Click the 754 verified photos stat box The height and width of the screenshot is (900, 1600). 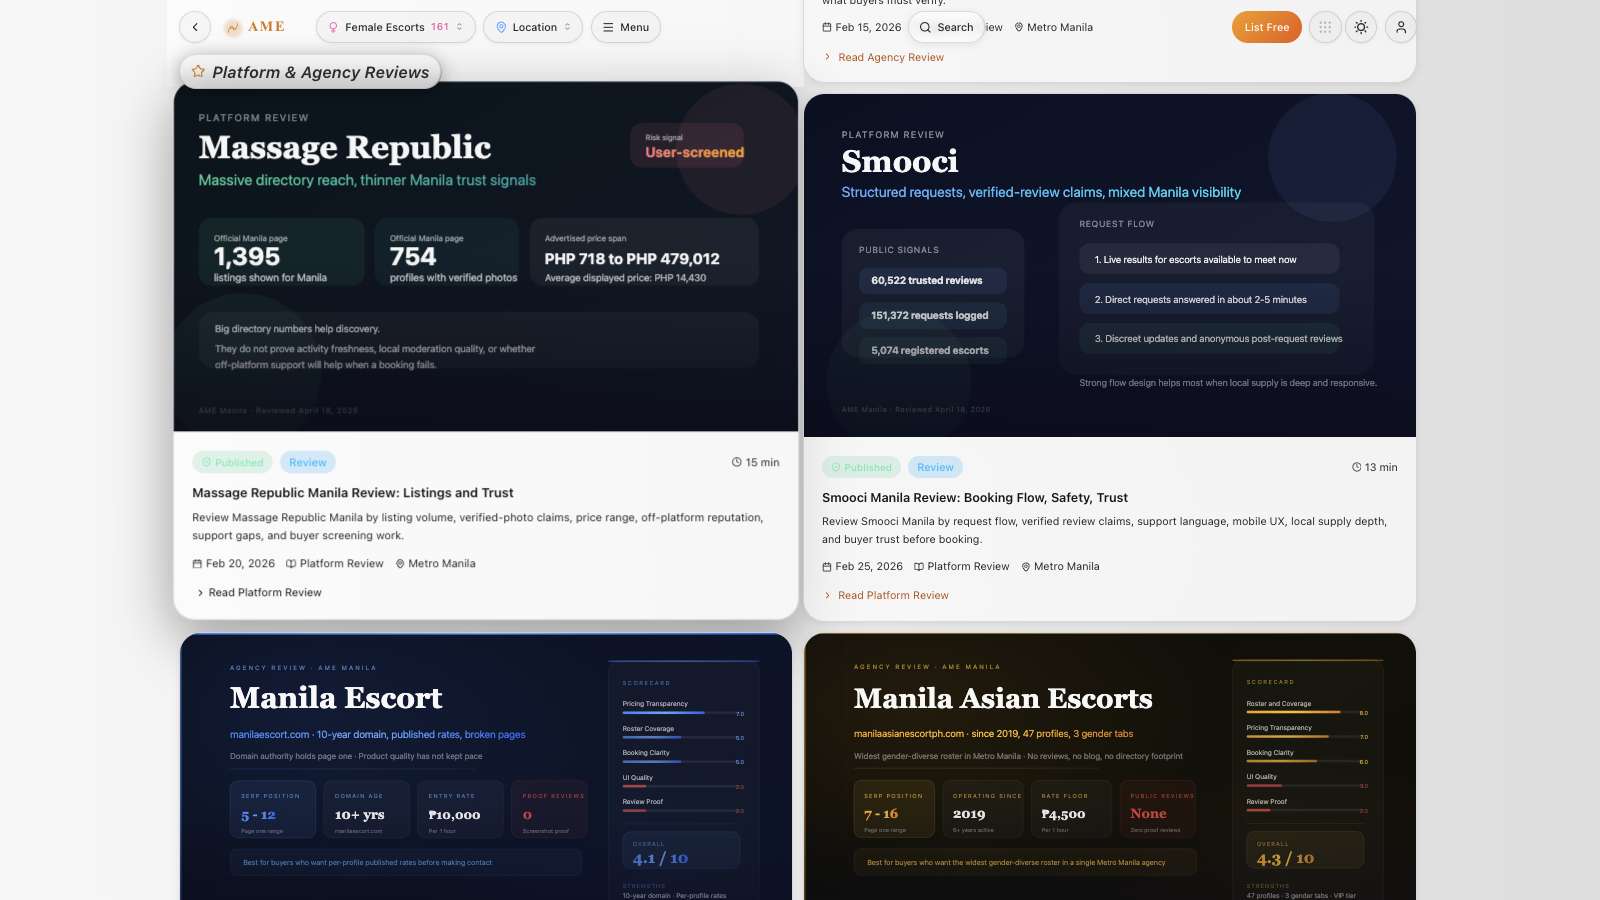(447, 252)
